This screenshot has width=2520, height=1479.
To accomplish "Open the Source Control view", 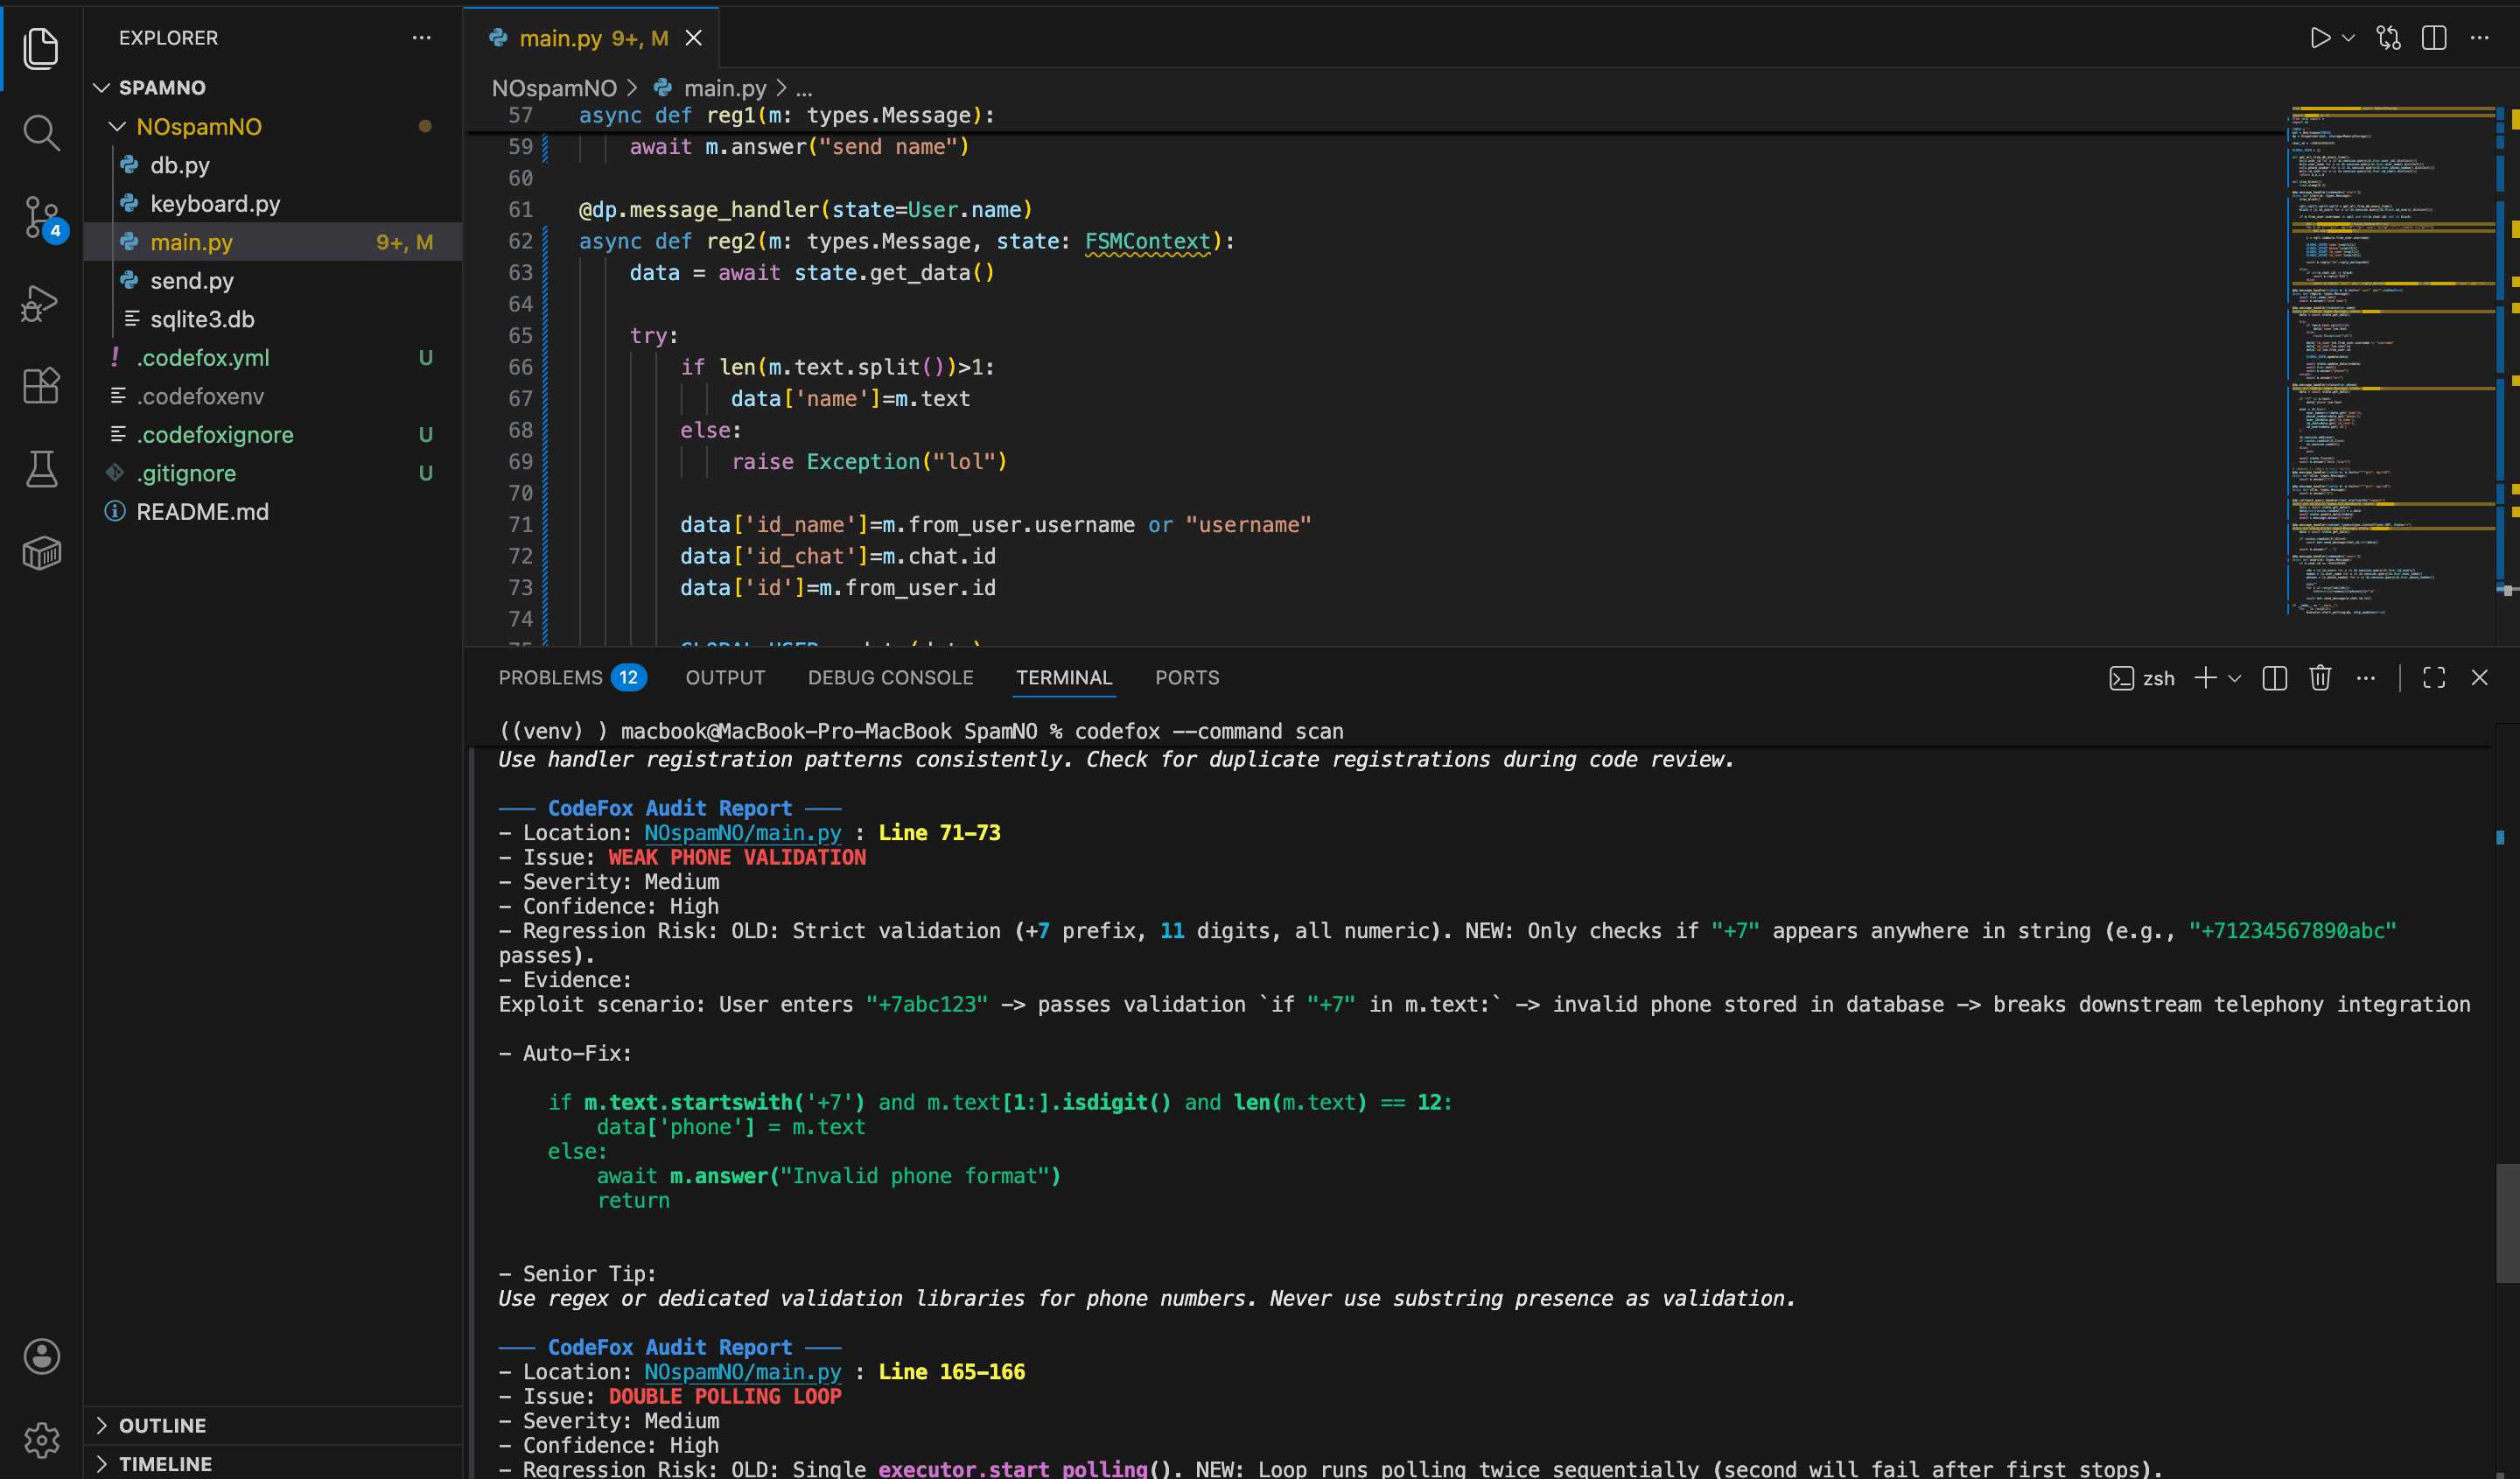I will click(41, 218).
